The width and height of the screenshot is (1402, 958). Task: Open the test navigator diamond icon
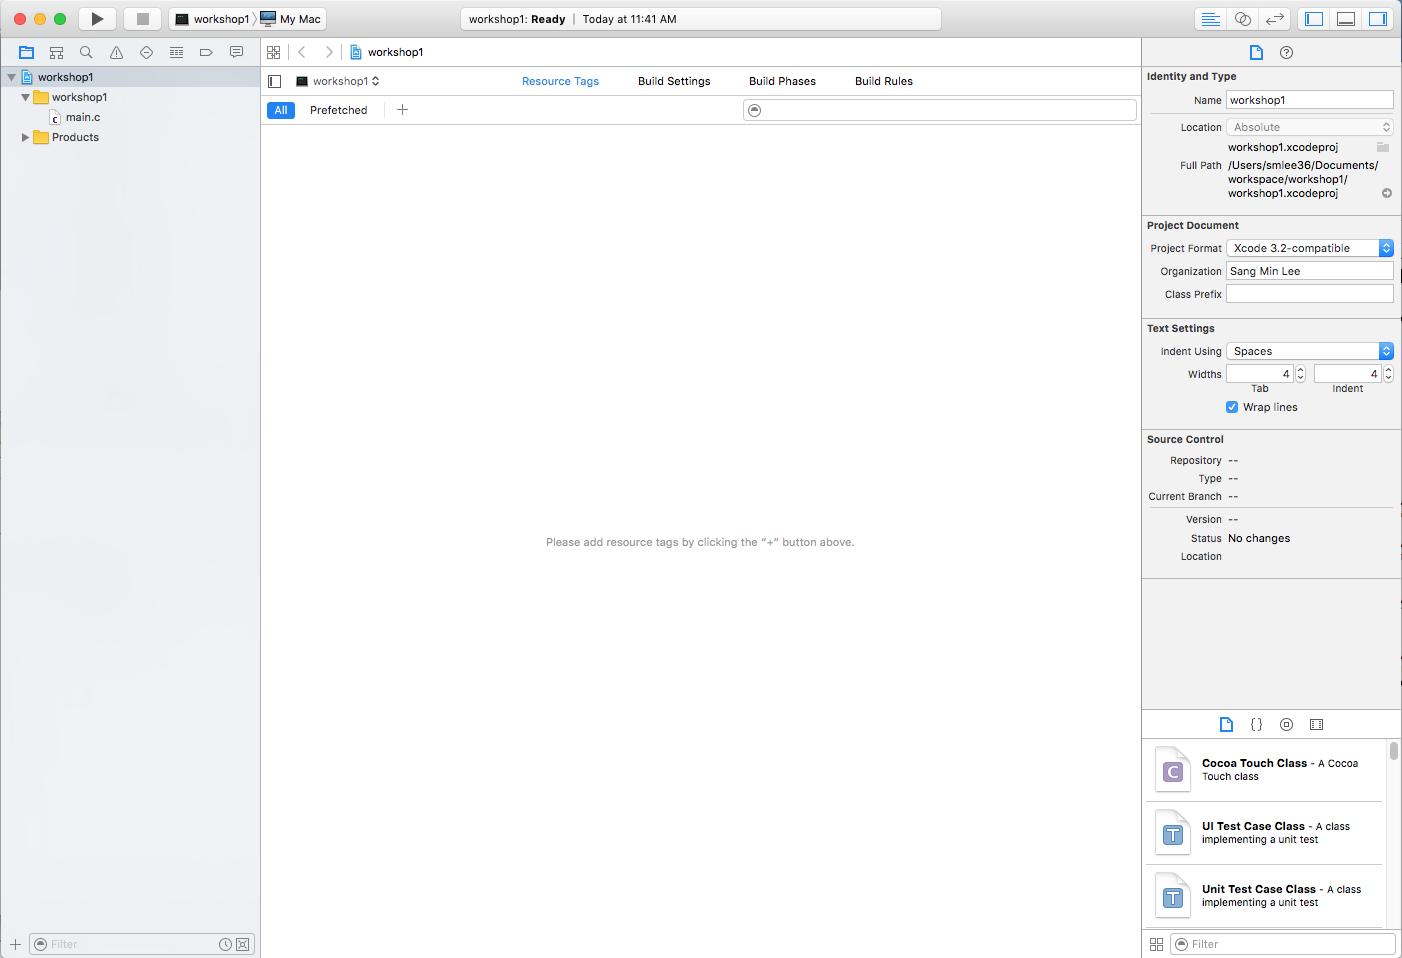tap(146, 52)
